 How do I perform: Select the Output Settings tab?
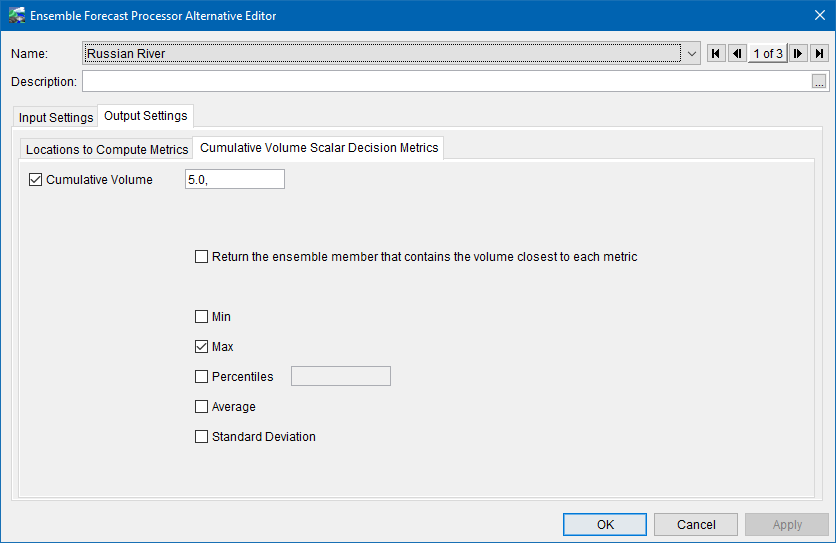pos(146,116)
